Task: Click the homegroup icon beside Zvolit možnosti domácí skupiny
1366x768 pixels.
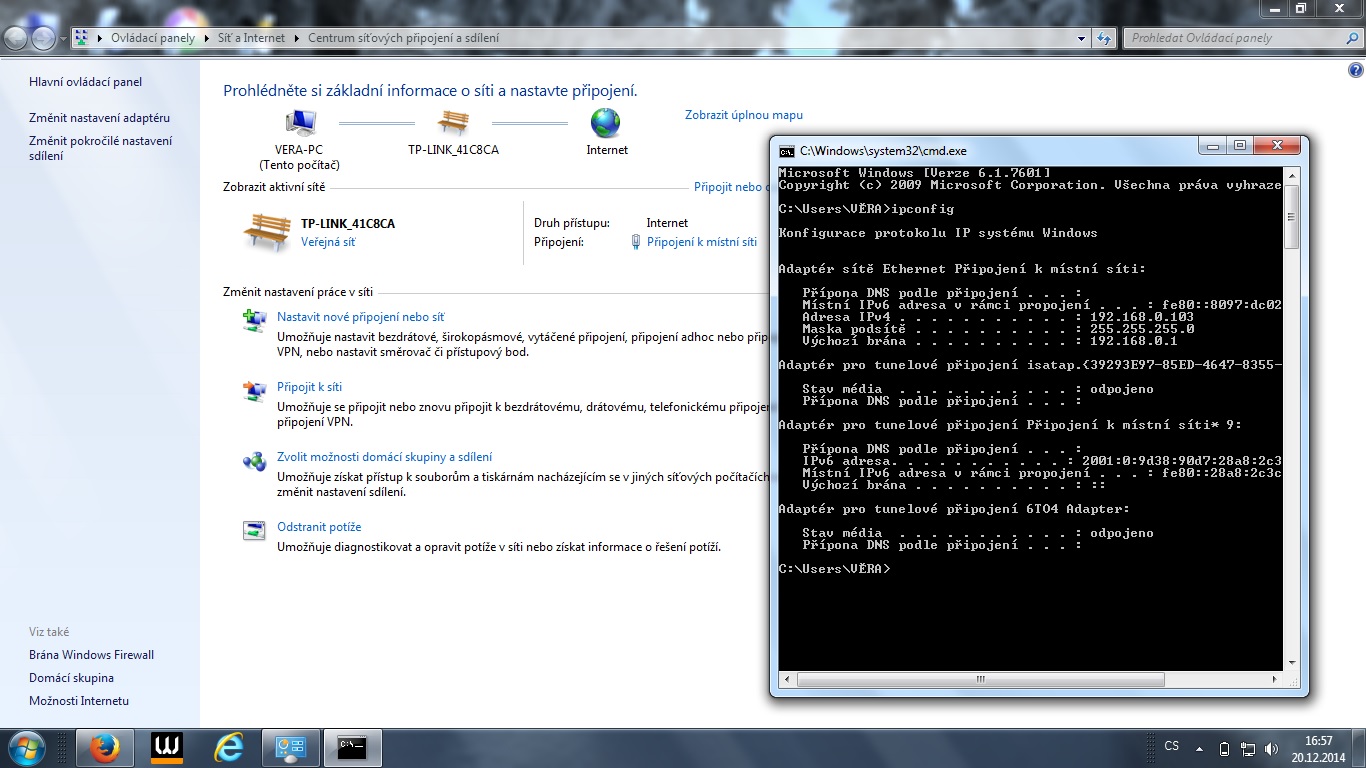Action: (x=255, y=461)
